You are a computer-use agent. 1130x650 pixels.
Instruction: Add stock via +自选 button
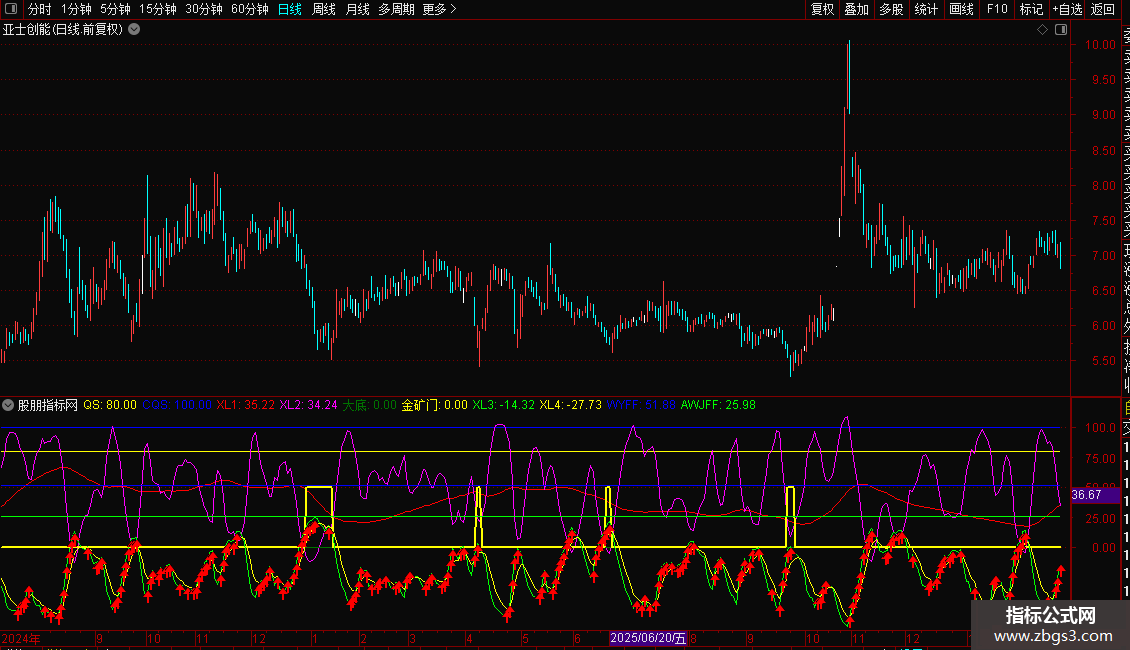[1067, 9]
